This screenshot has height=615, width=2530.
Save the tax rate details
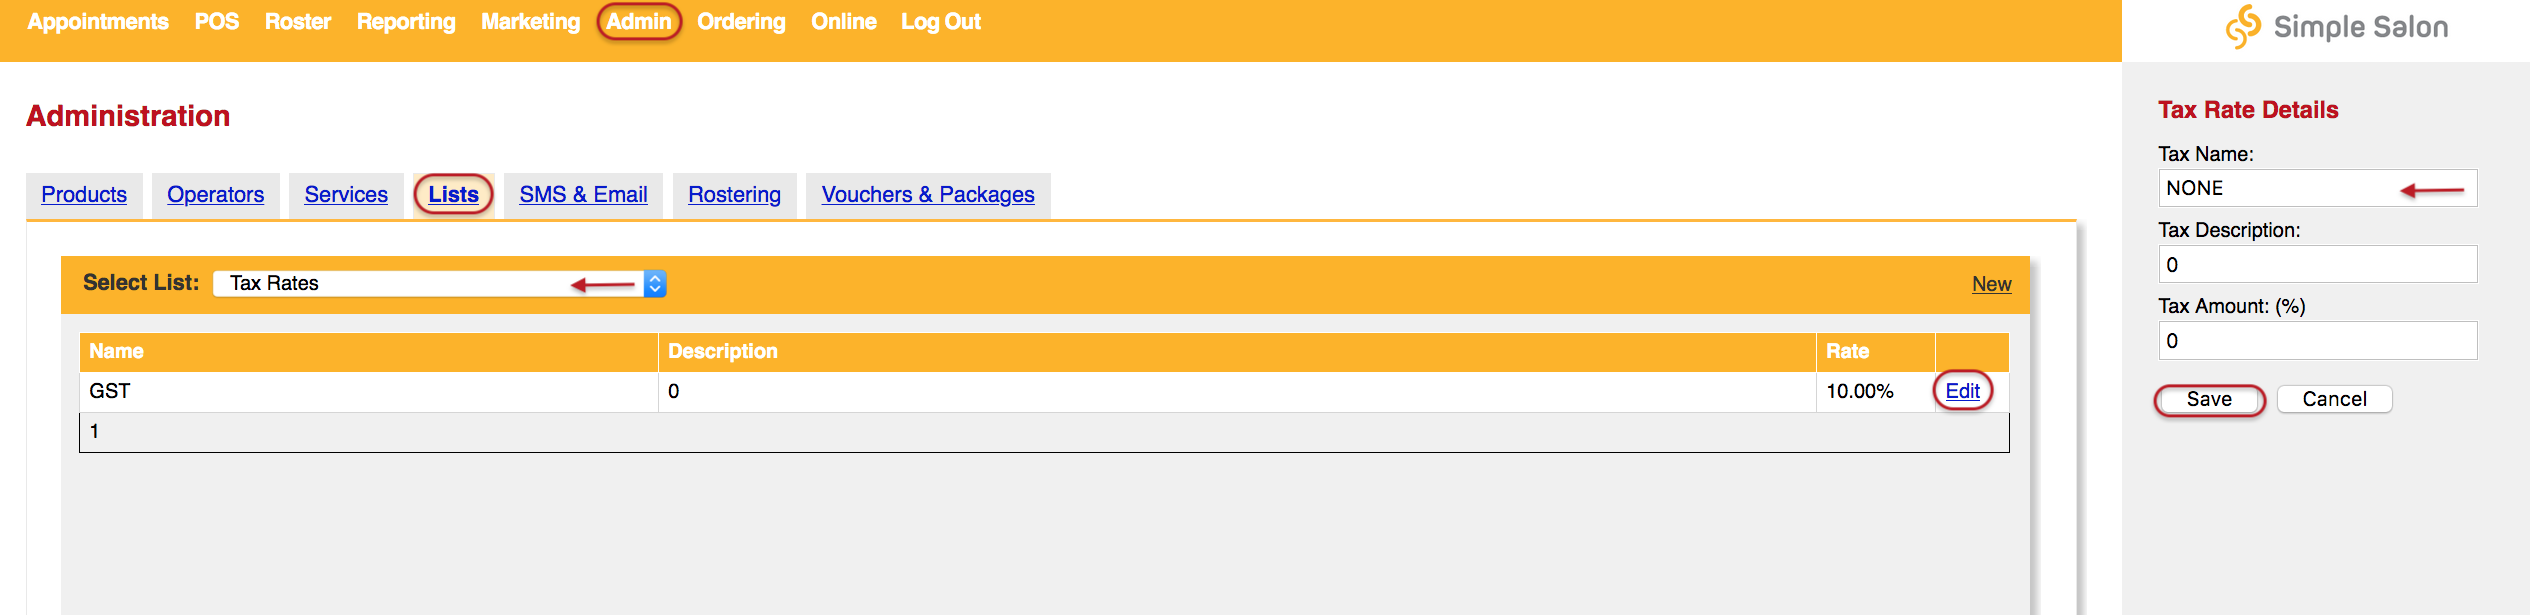pyautogui.click(x=2210, y=399)
